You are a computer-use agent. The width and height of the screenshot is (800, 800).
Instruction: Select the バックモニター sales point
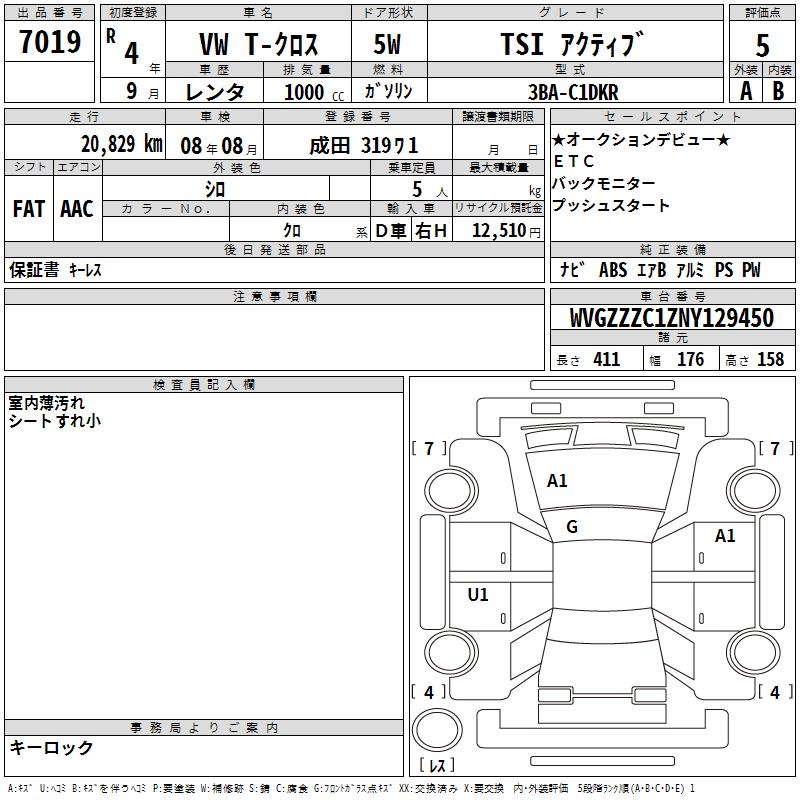[604, 183]
